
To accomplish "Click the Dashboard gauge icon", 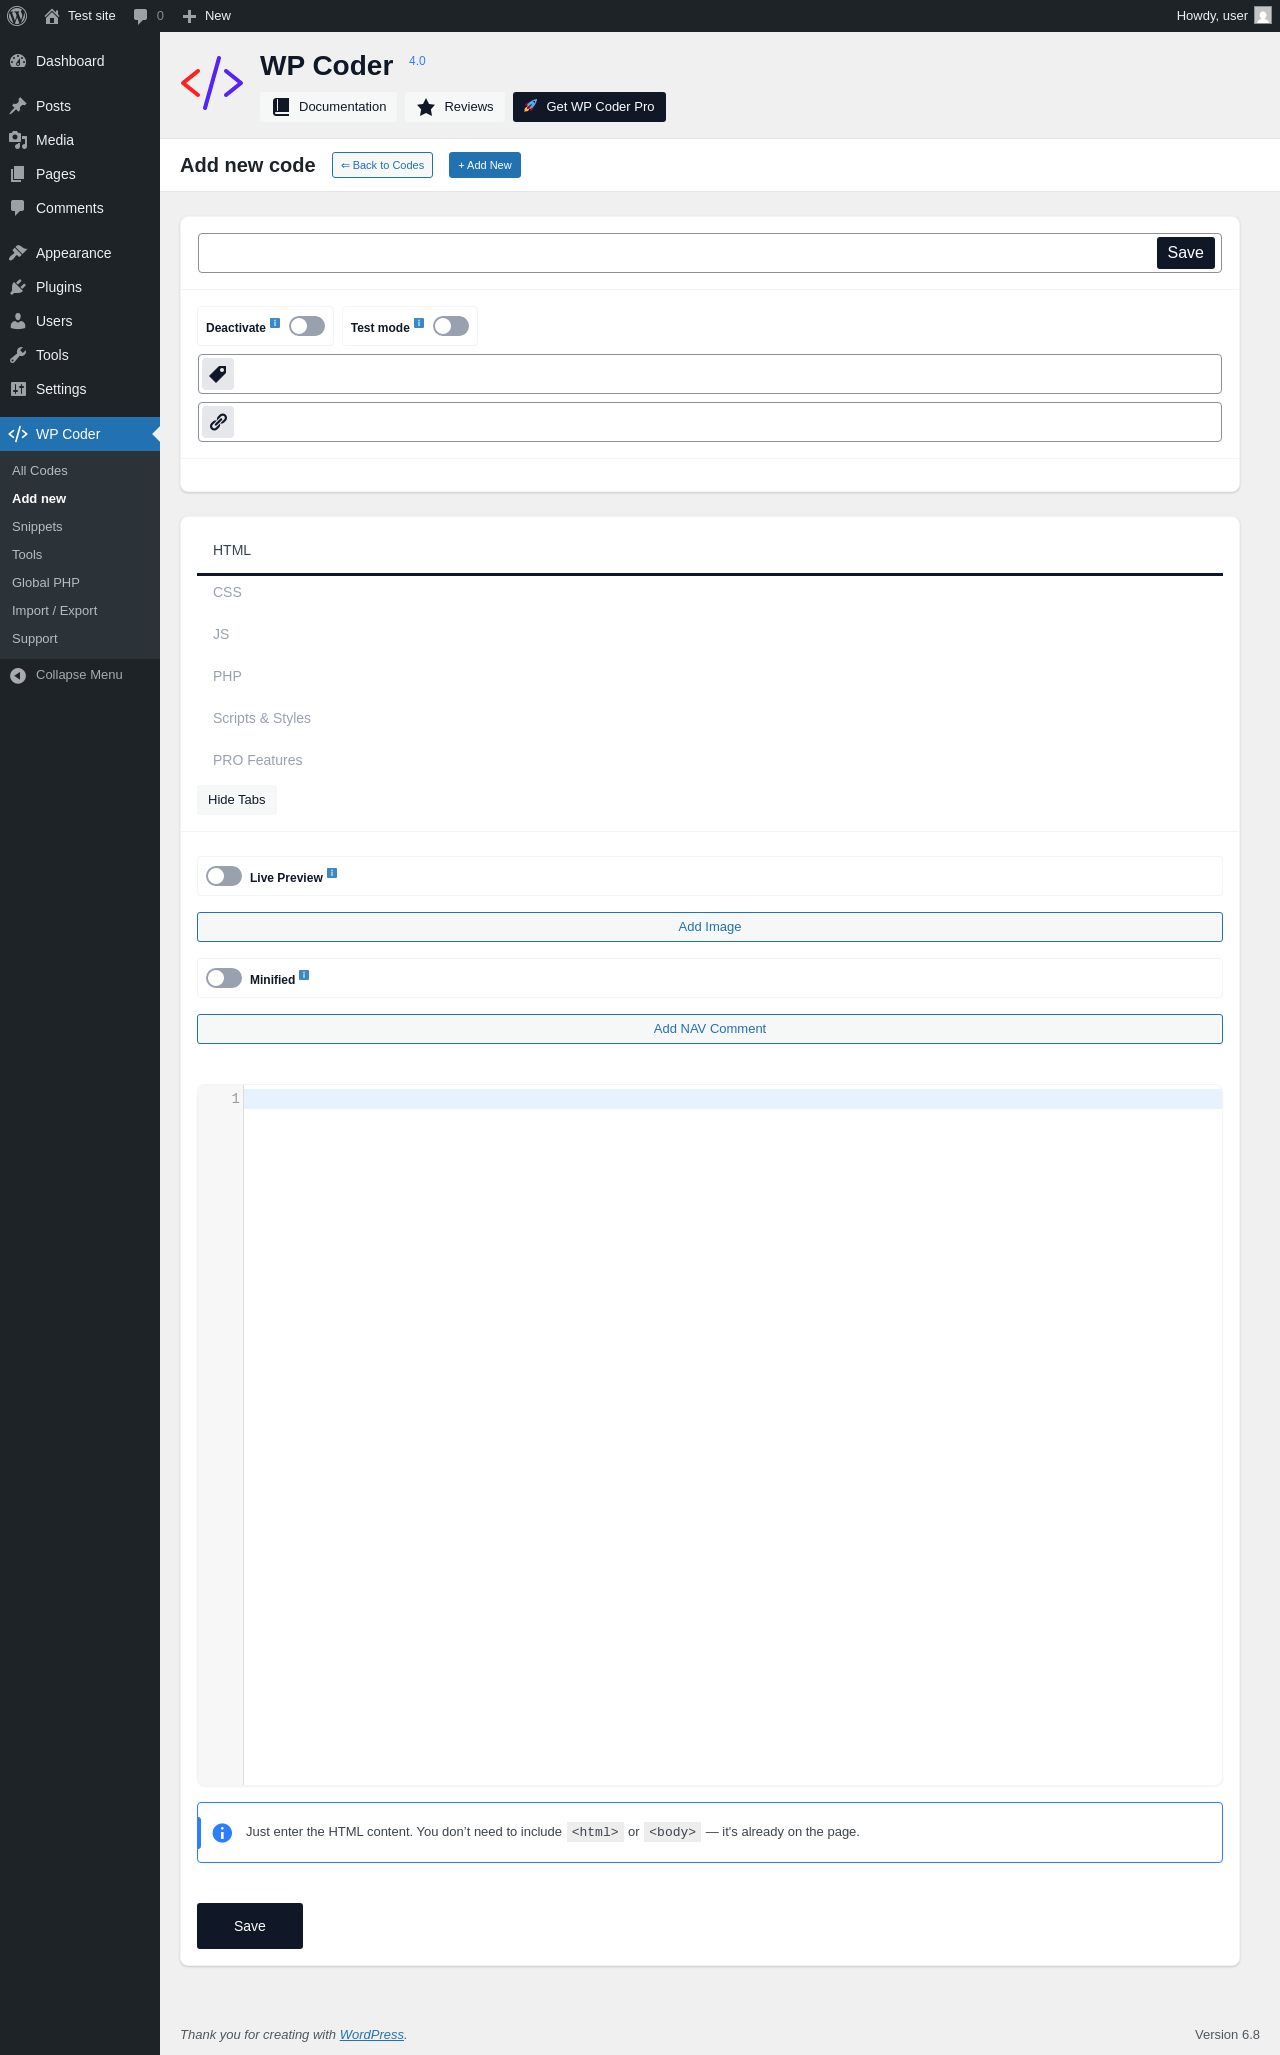I will pyautogui.click(x=18, y=61).
